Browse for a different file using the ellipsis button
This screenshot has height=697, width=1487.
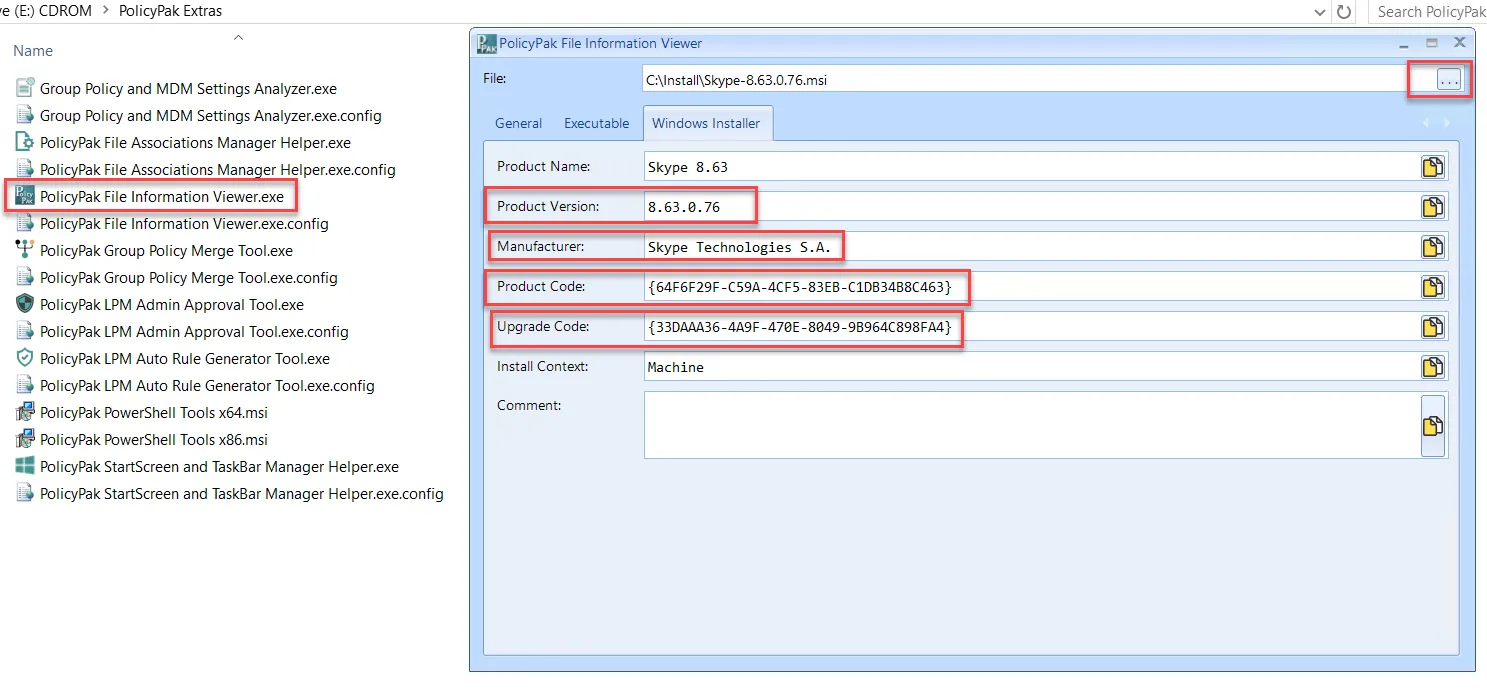pos(1439,79)
